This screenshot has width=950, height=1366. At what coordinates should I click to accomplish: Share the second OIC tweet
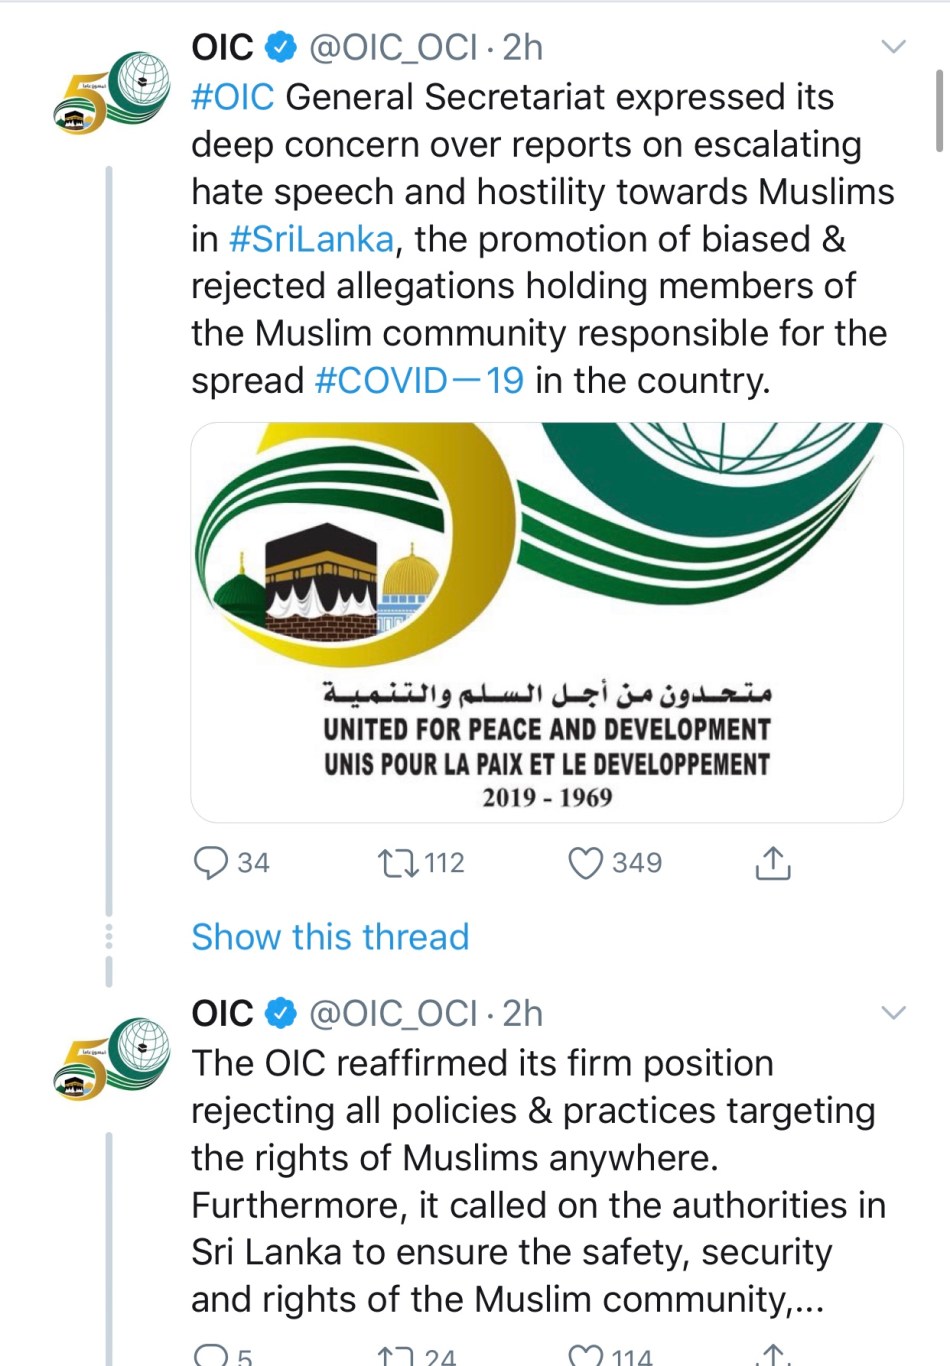point(772,1356)
